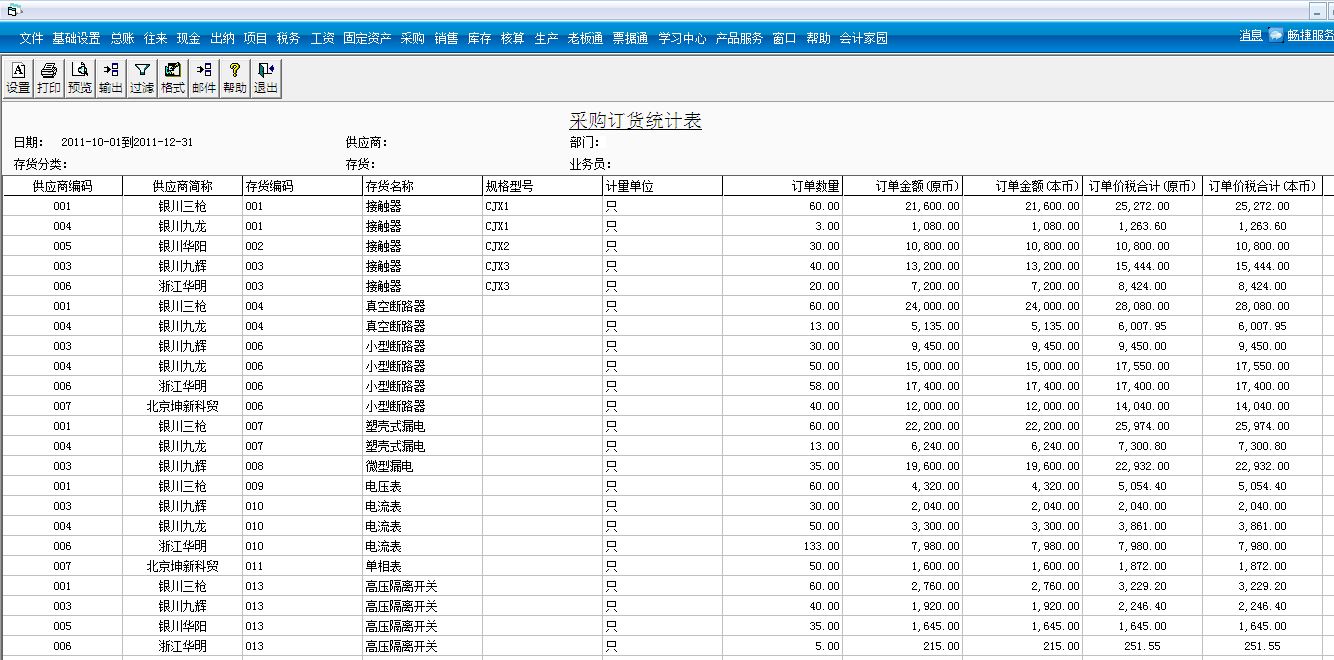Screen dimensions: 1334x660
Task: Open the 销售 (Sales) menu
Action: tap(445, 37)
